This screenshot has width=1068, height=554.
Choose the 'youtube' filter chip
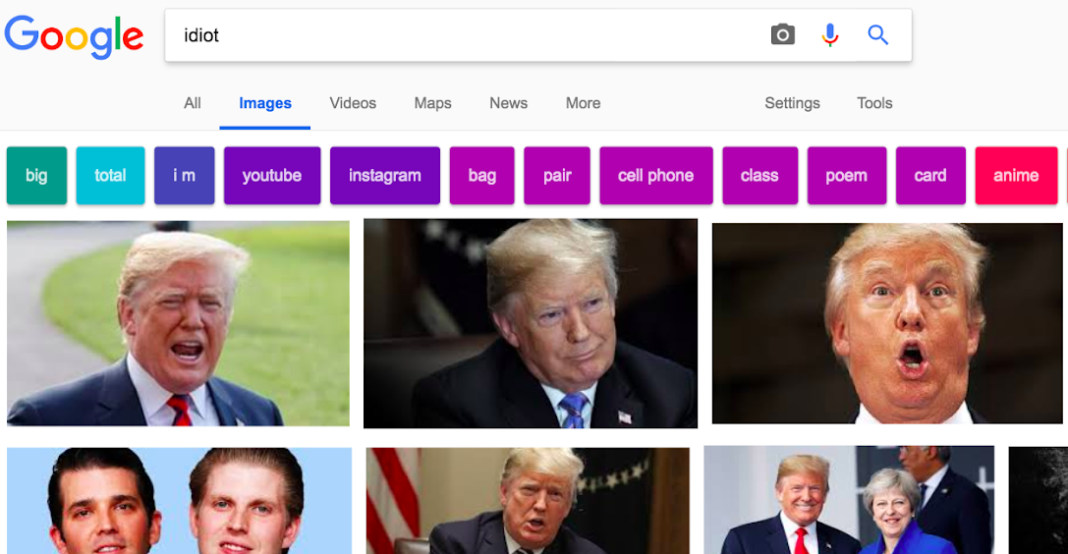click(272, 175)
